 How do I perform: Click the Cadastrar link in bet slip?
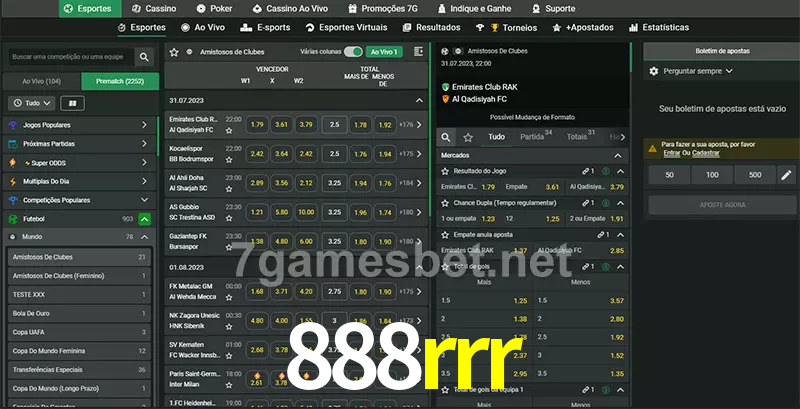(705, 153)
